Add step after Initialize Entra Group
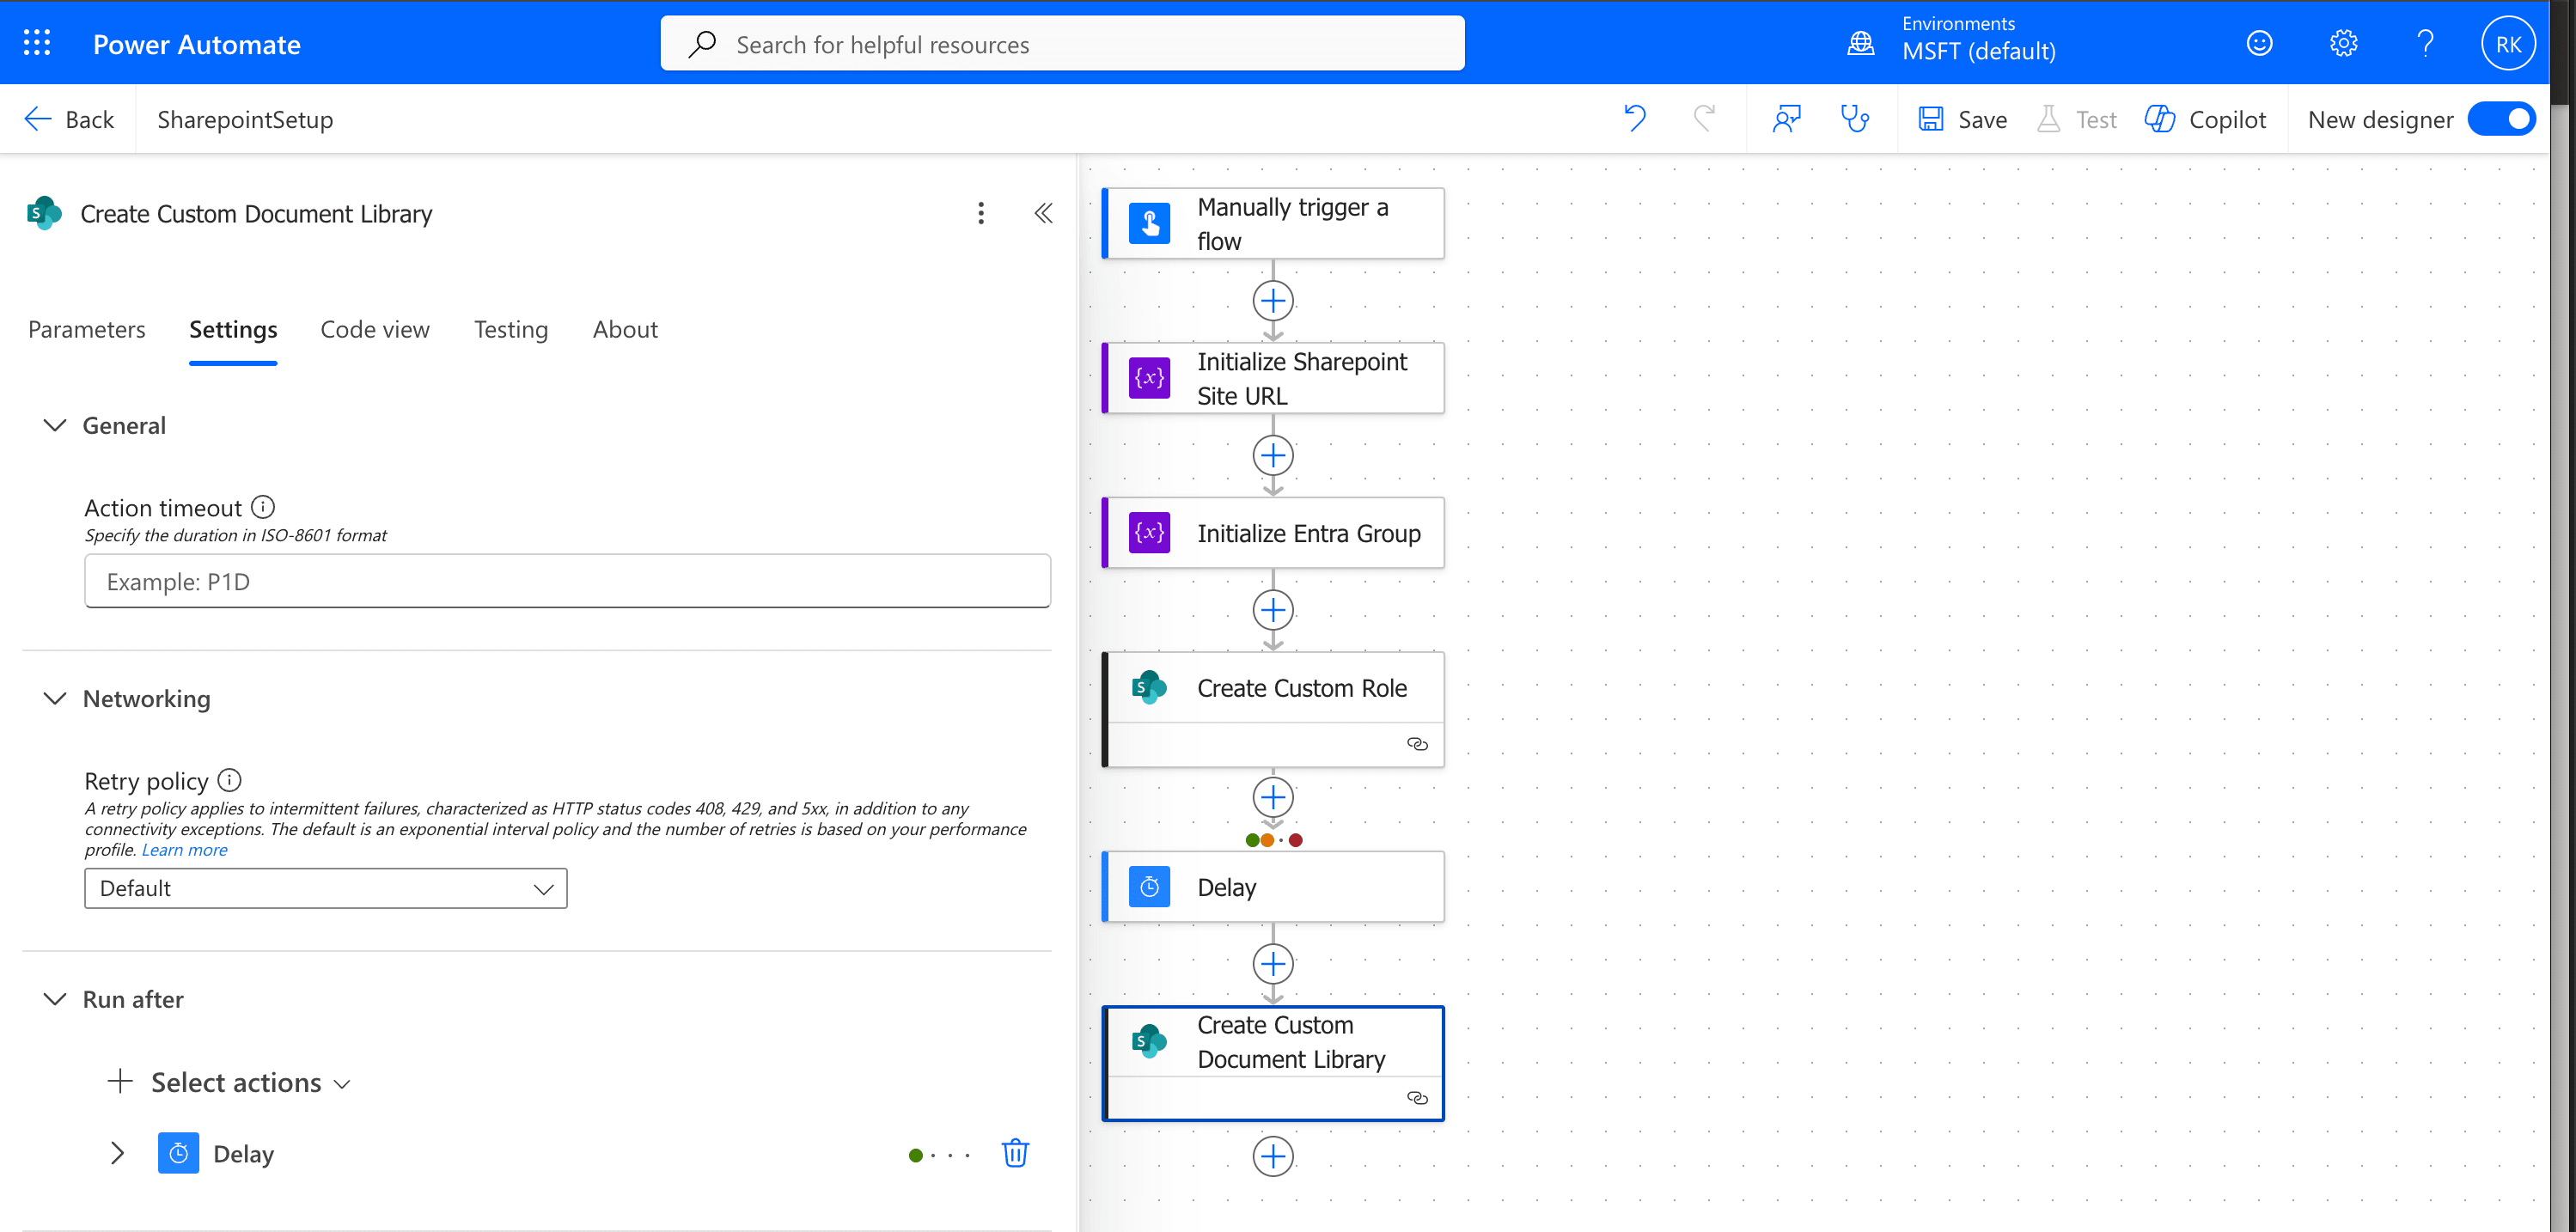Image resolution: width=2576 pixels, height=1232 pixels. tap(1272, 609)
